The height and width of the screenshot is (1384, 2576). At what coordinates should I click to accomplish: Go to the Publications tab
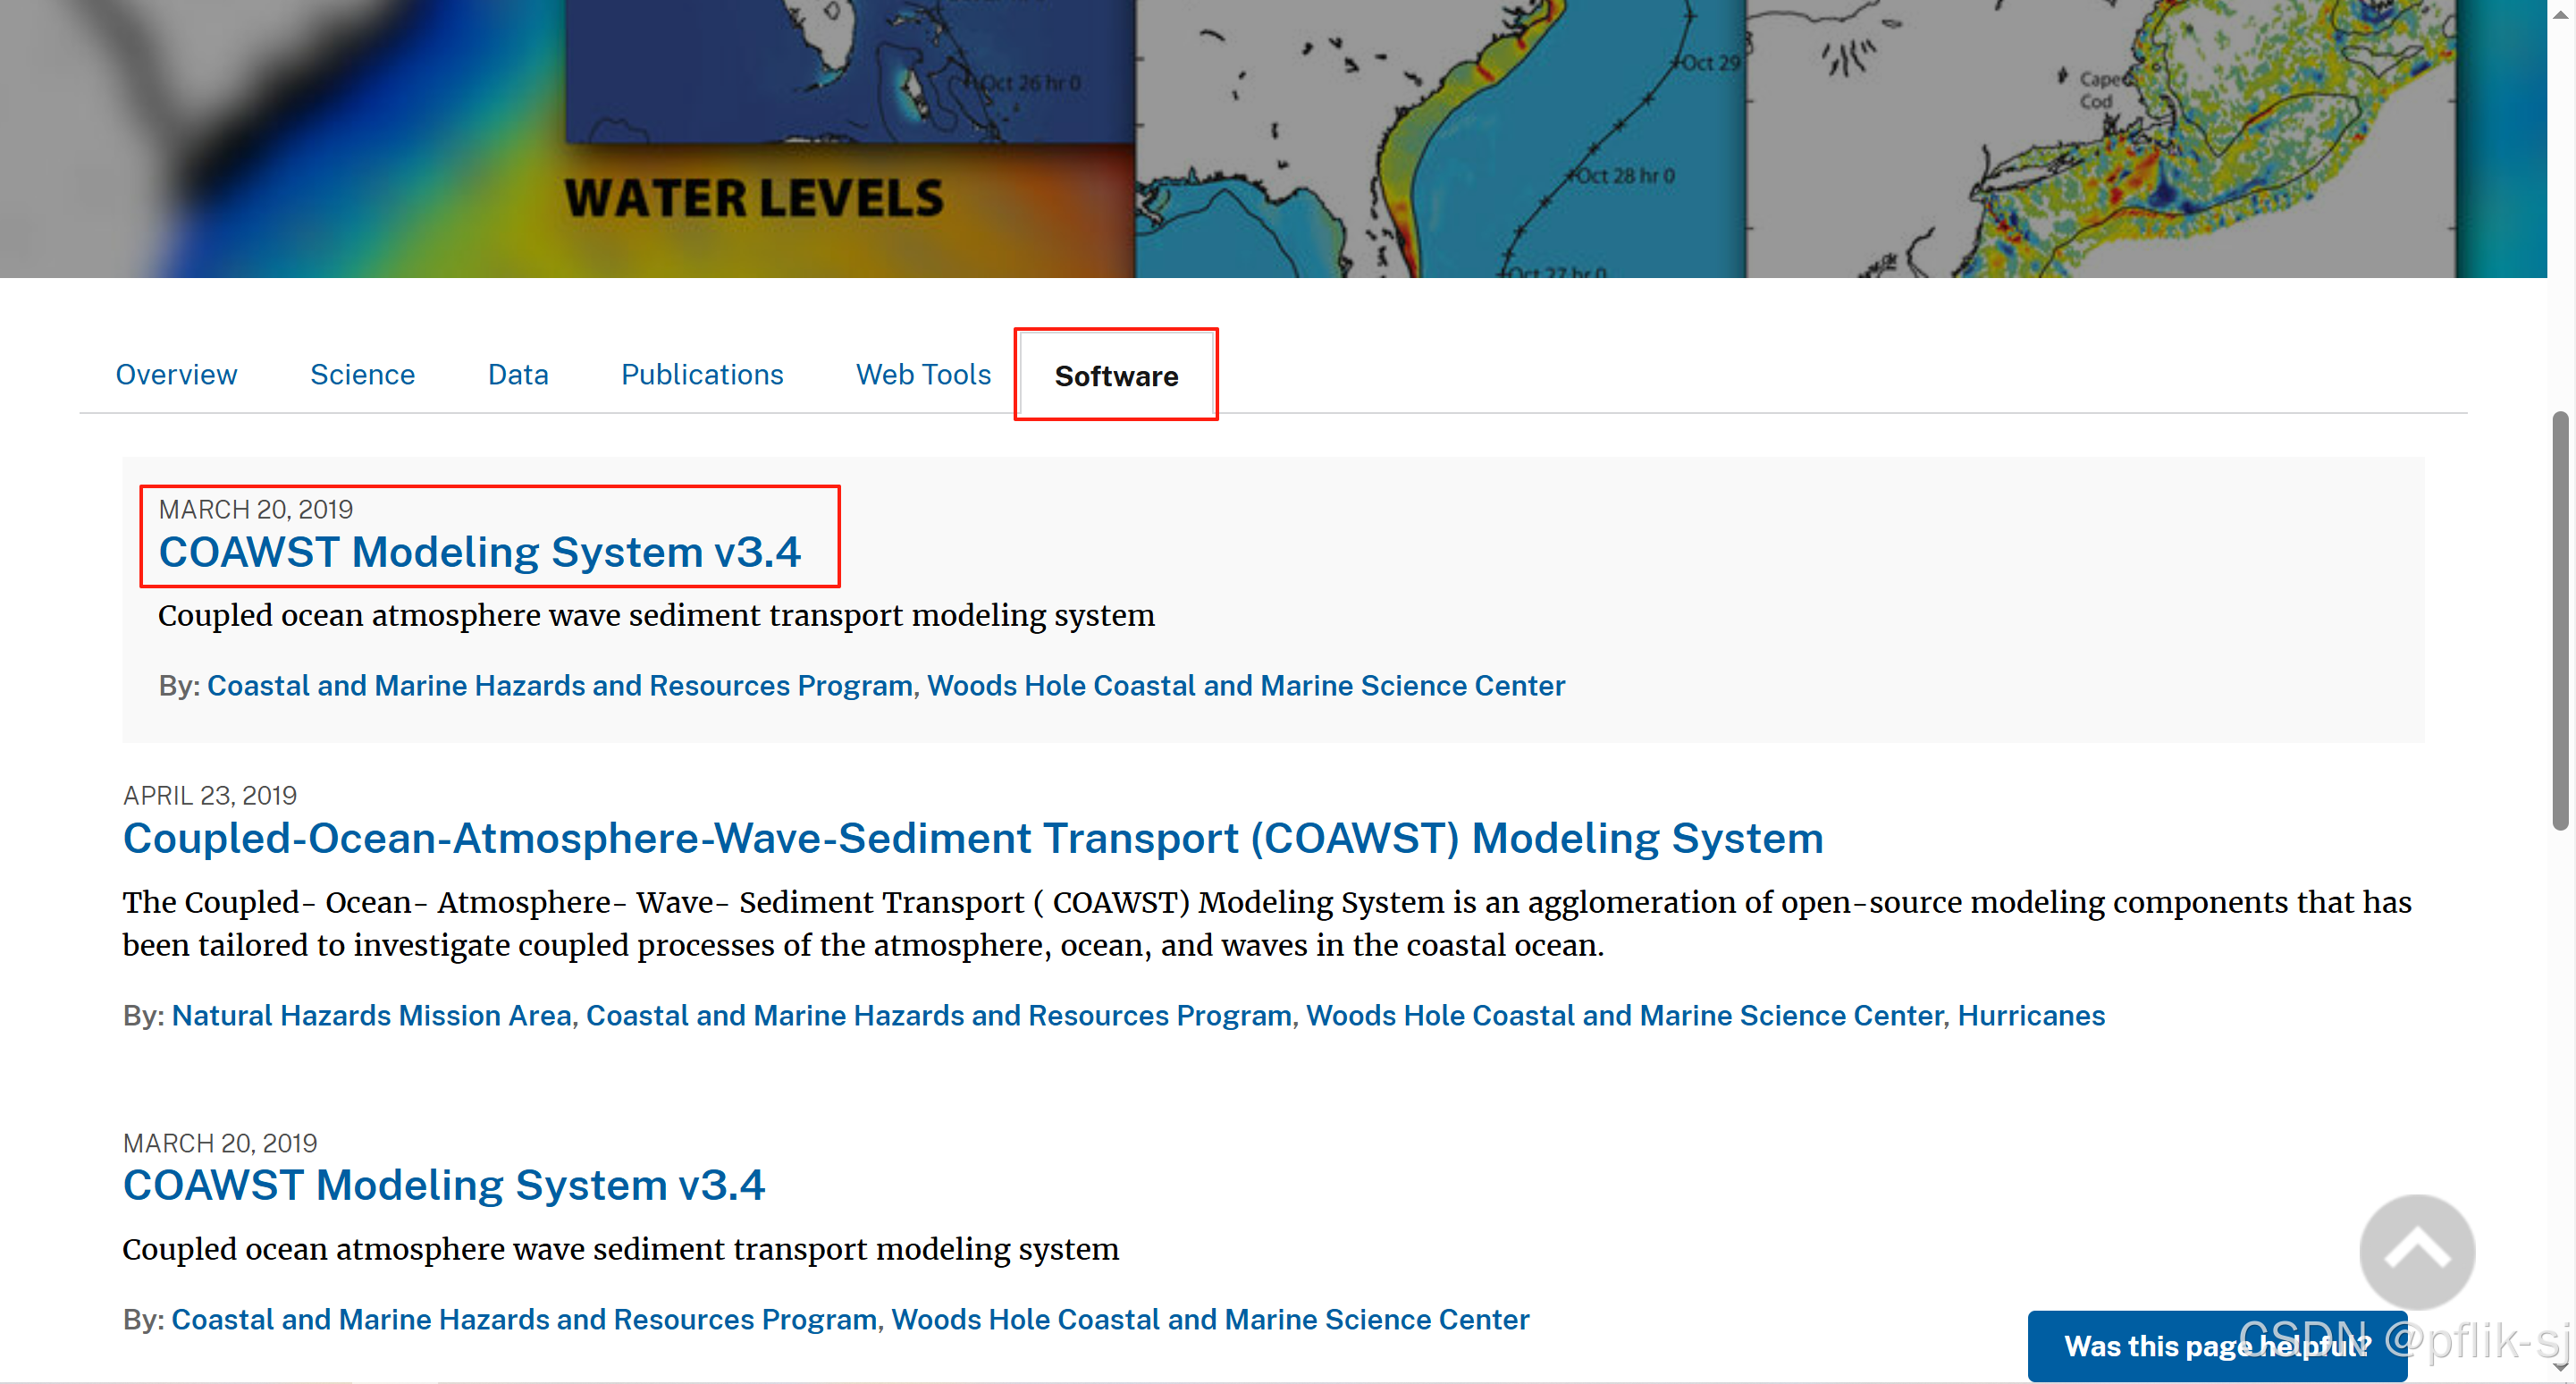(702, 374)
